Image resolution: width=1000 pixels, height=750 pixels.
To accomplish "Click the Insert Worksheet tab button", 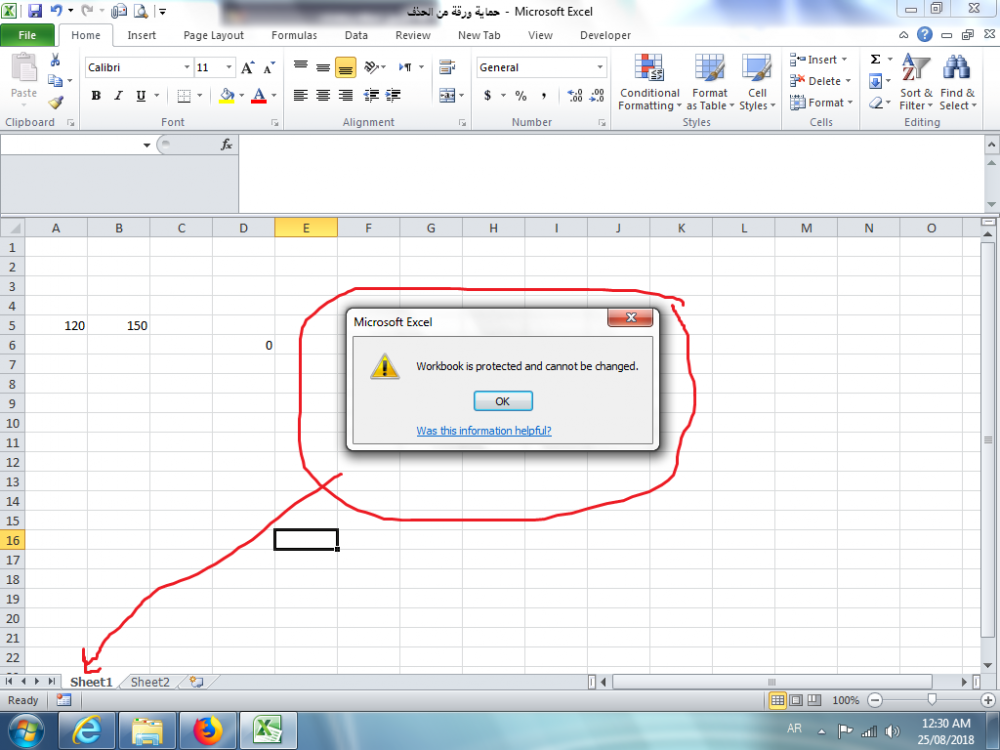I will [x=196, y=682].
